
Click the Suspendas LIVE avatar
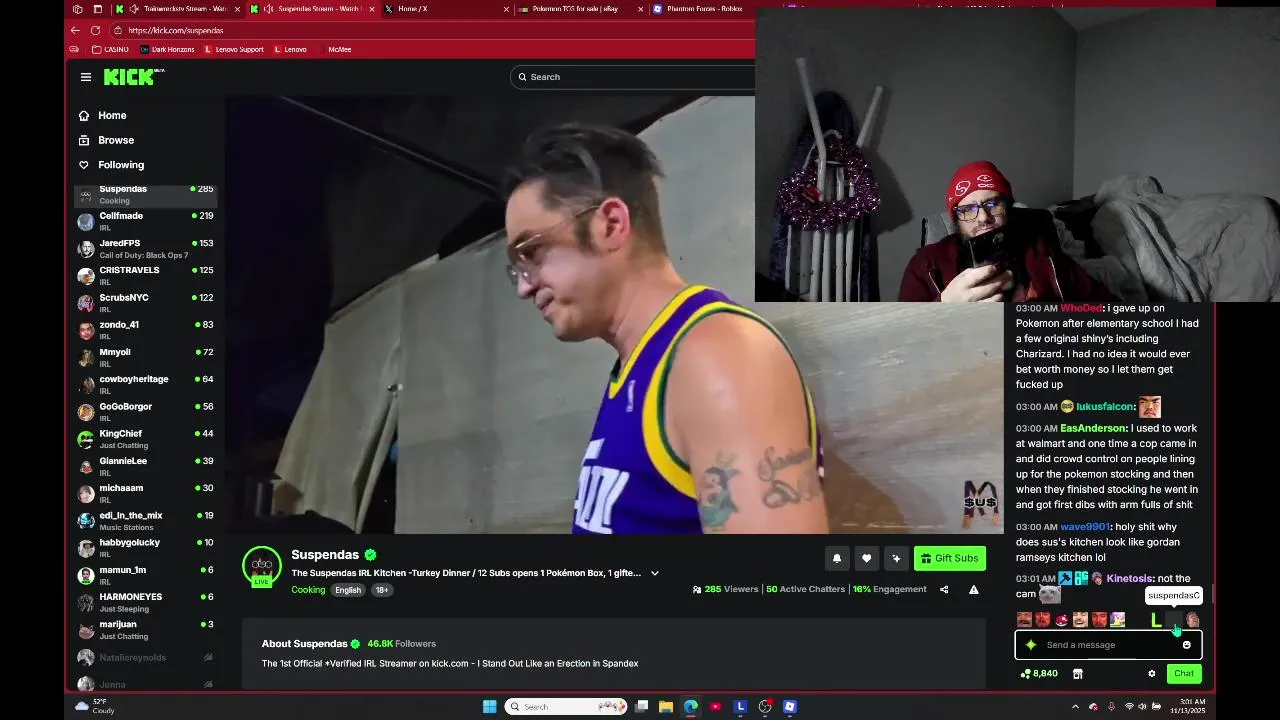[x=262, y=566]
